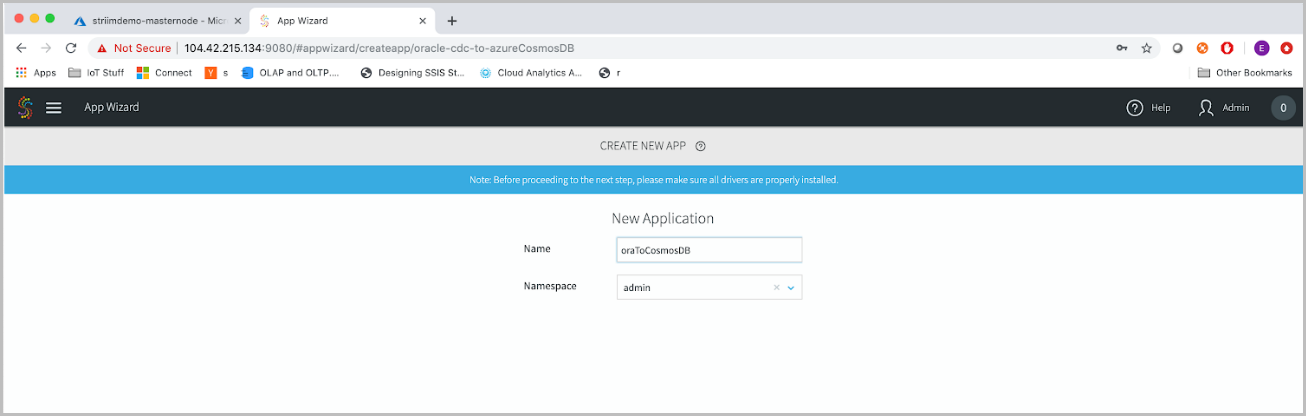Expand the Namespace dropdown arrow
The width and height of the screenshot is (1306, 416).
point(790,288)
